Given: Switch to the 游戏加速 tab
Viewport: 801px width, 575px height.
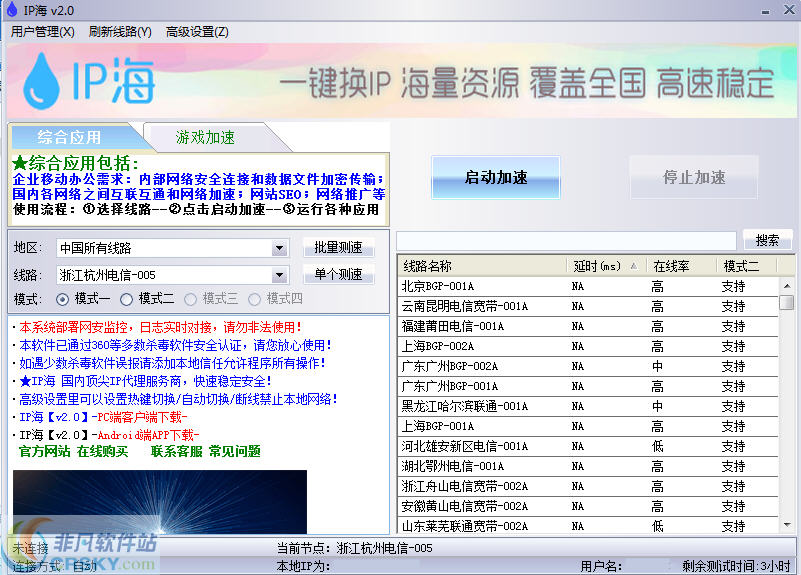Looking at the screenshot, I should click(206, 137).
